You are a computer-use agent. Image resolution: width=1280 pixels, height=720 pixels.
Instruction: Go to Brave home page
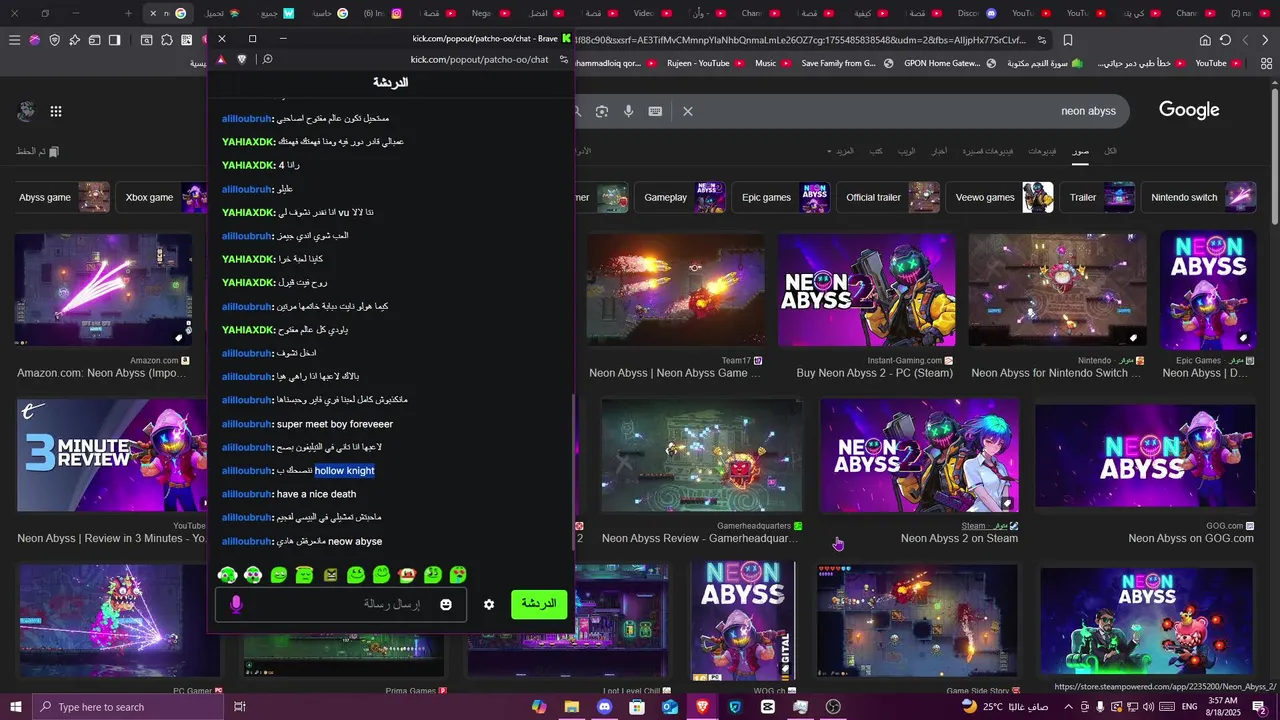1205,40
